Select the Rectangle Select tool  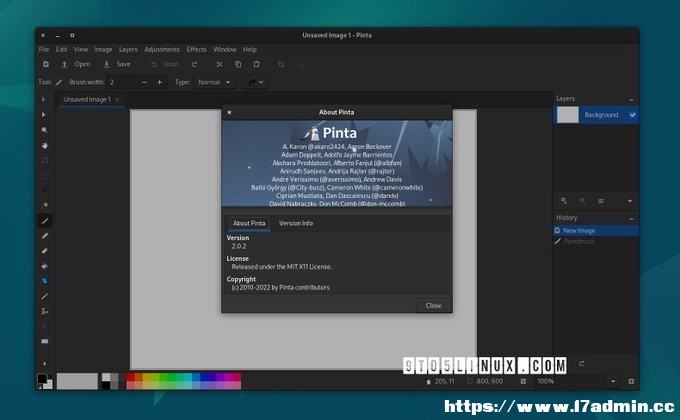coord(44,161)
